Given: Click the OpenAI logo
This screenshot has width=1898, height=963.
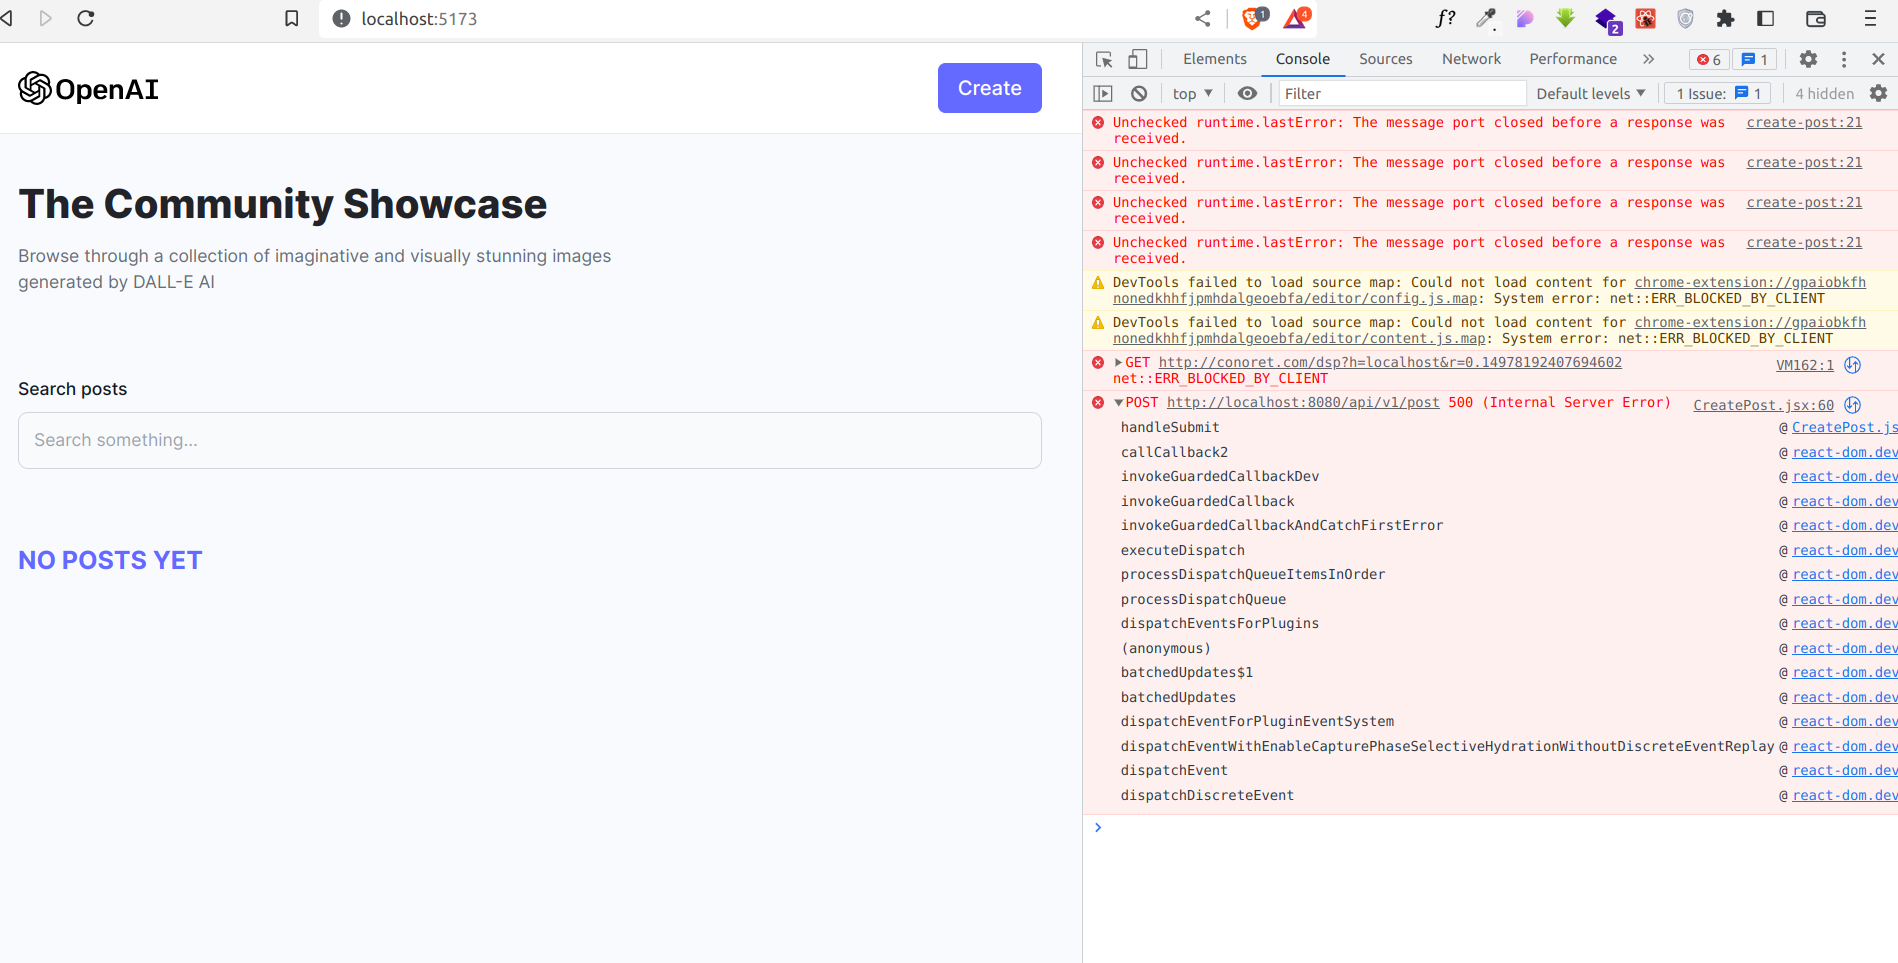Looking at the screenshot, I should (x=88, y=89).
